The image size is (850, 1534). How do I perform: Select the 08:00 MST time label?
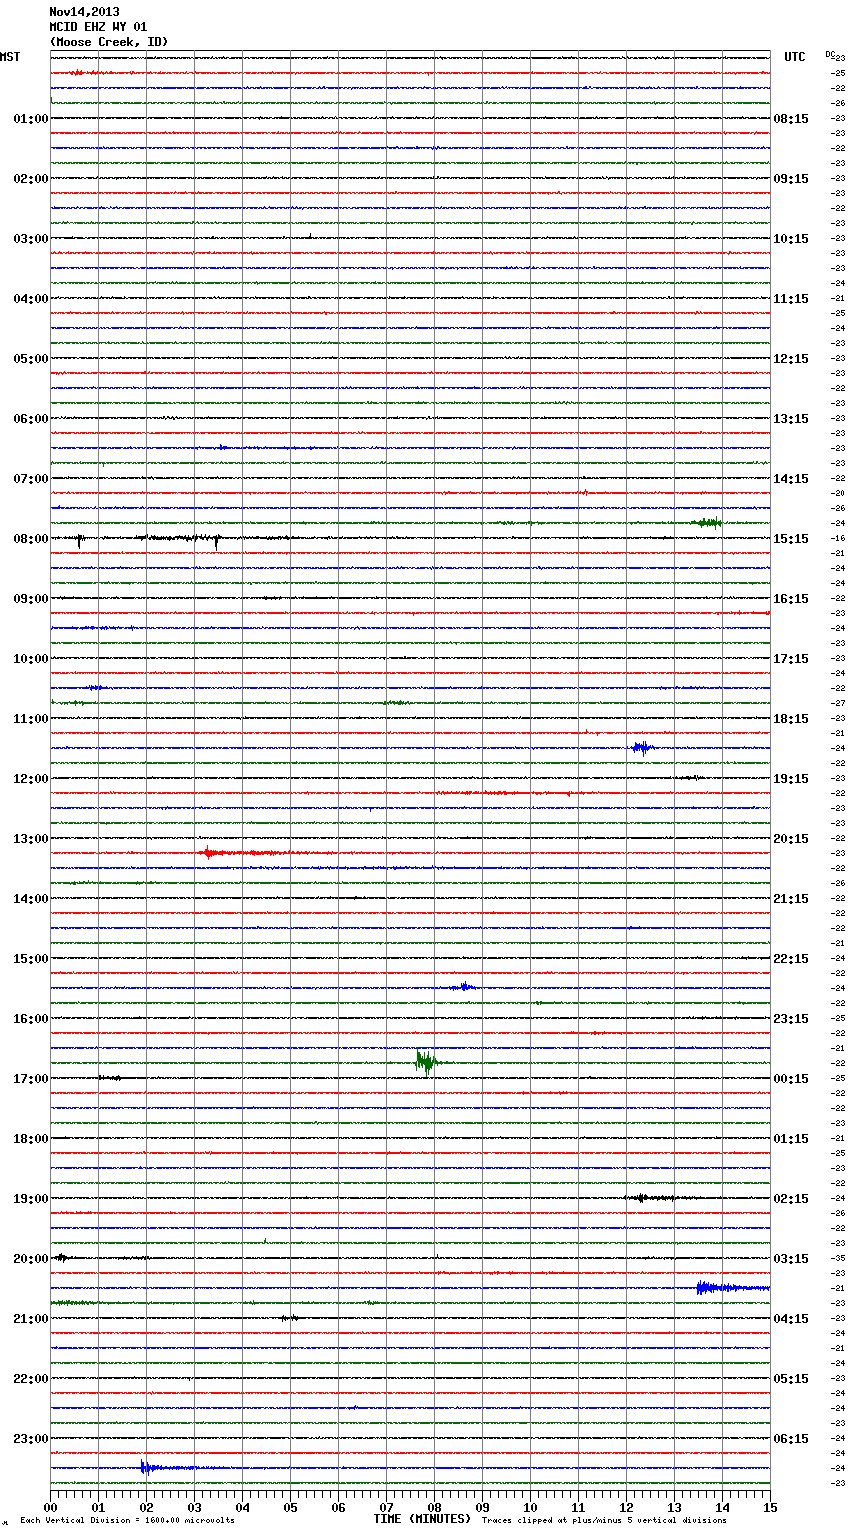click(30, 539)
